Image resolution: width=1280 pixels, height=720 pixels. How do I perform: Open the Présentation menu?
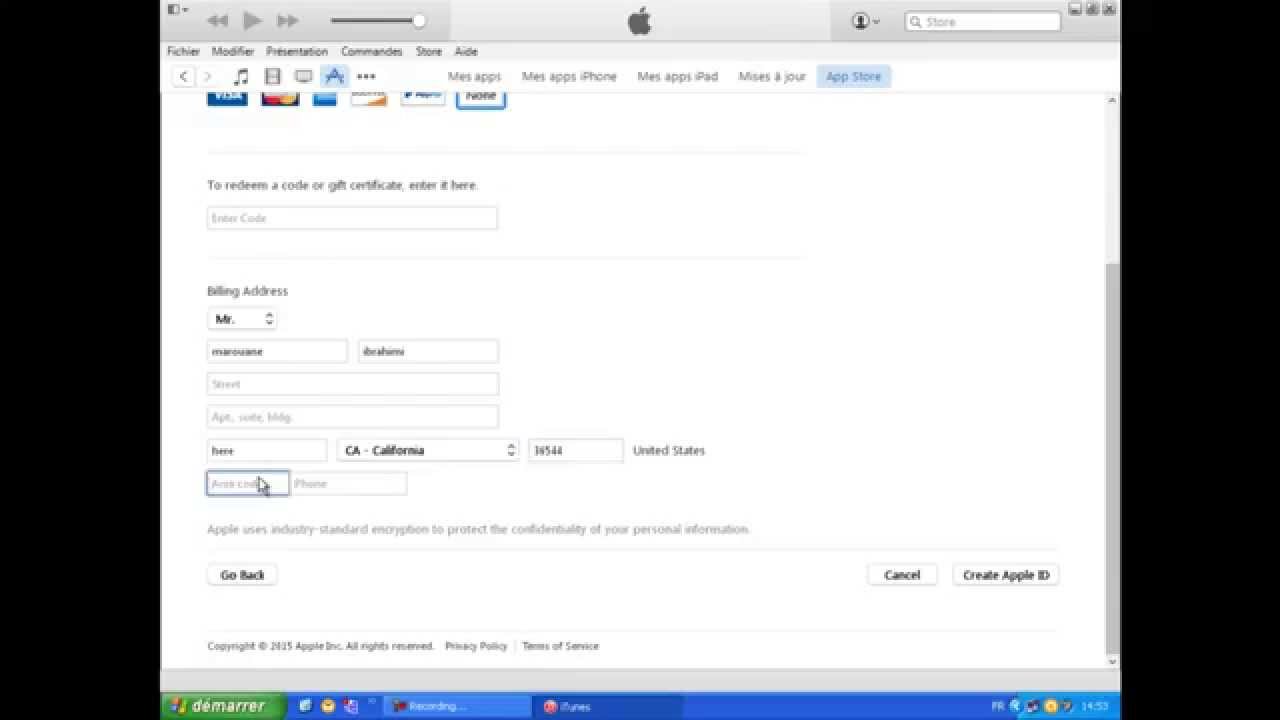[x=297, y=51]
